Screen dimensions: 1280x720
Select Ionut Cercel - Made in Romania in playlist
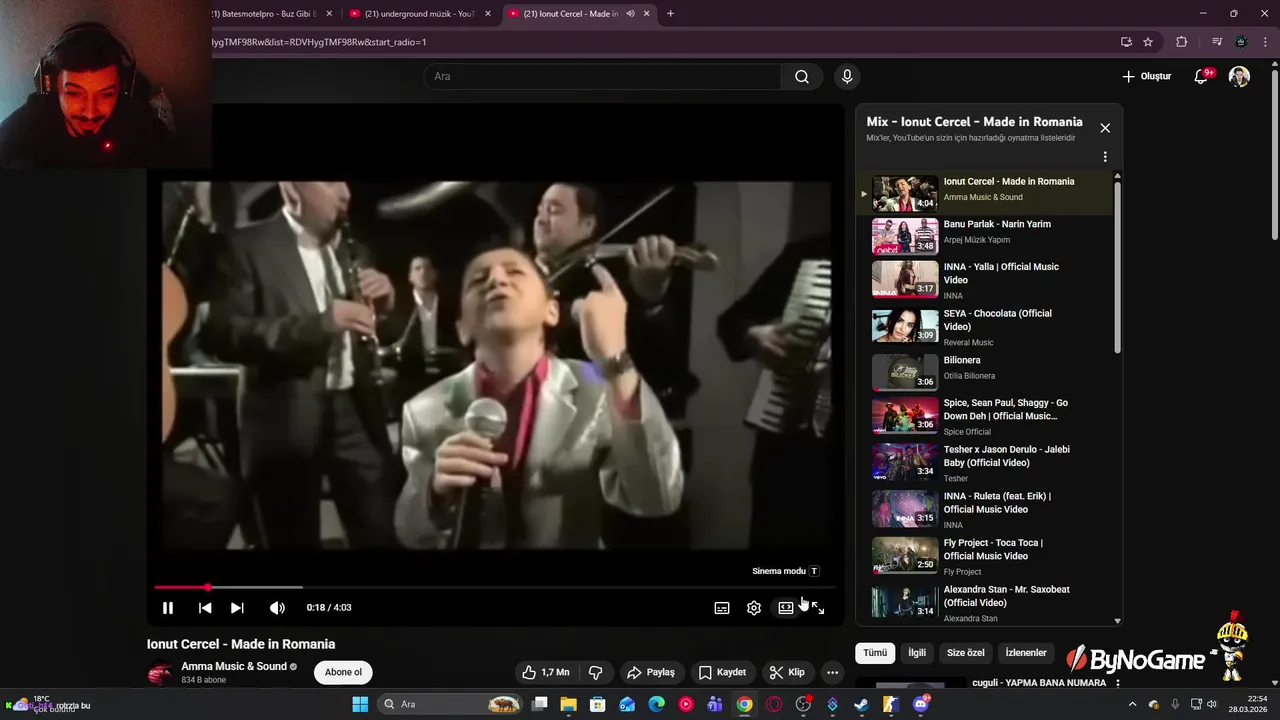[984, 193]
